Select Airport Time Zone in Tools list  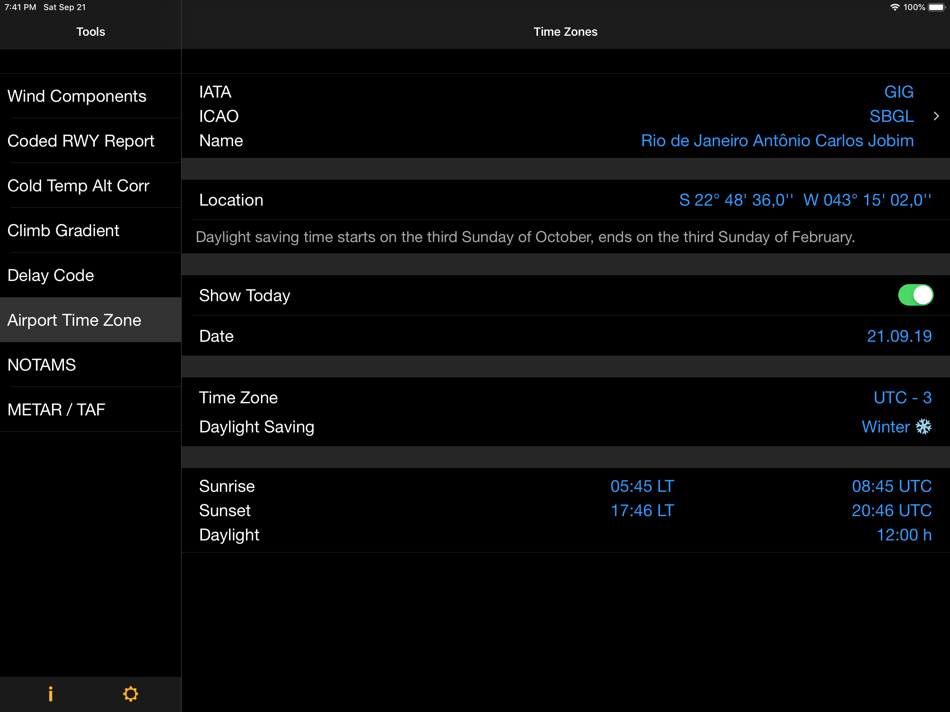pyautogui.click(x=73, y=320)
